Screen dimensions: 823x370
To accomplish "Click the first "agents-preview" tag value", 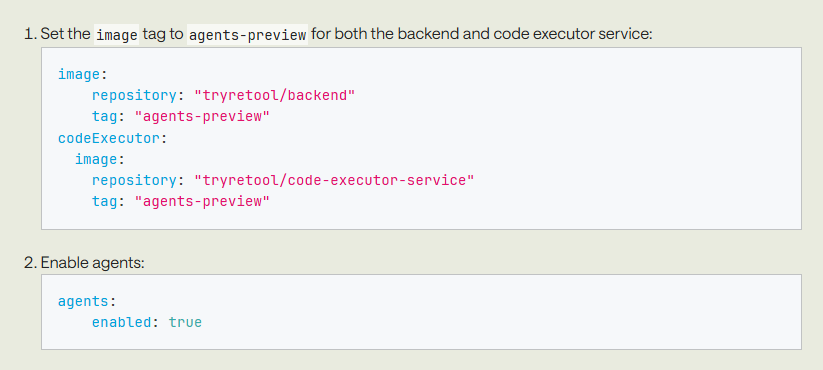I will (202, 117).
